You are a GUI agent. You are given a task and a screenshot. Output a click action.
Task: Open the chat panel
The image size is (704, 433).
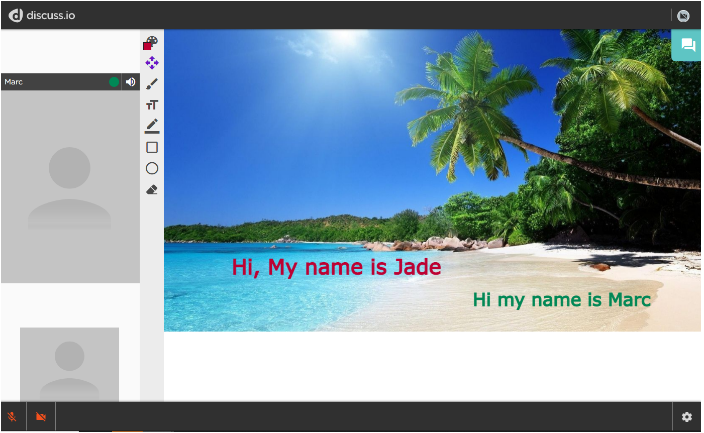coord(687,45)
